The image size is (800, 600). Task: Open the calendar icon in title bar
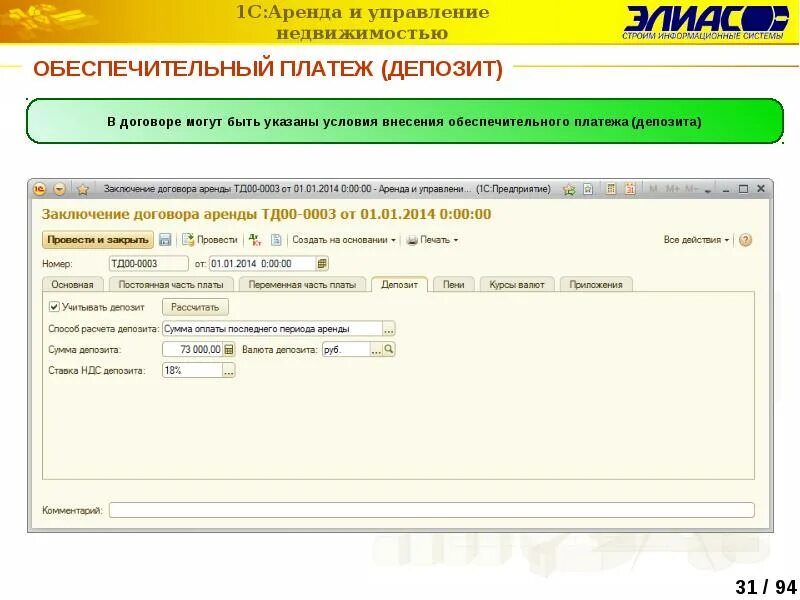click(x=630, y=189)
